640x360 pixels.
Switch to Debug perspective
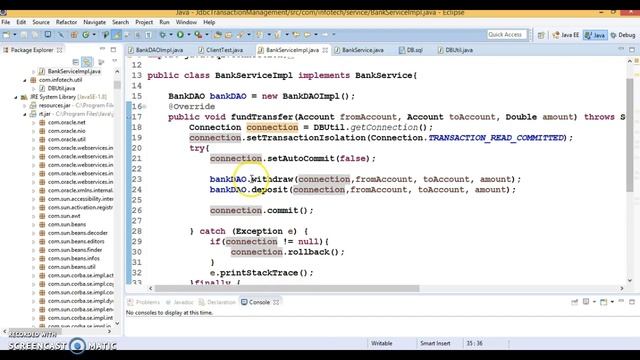(x=623, y=36)
